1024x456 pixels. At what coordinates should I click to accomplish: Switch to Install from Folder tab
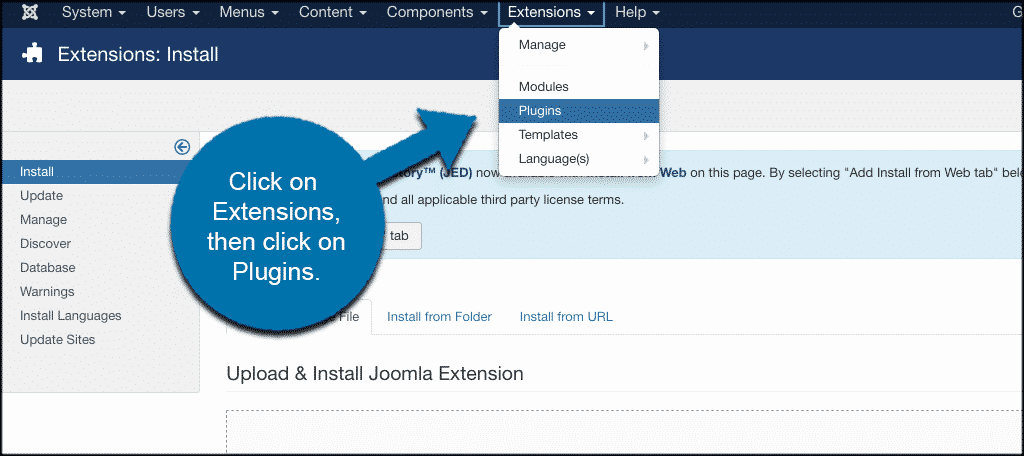click(x=440, y=317)
